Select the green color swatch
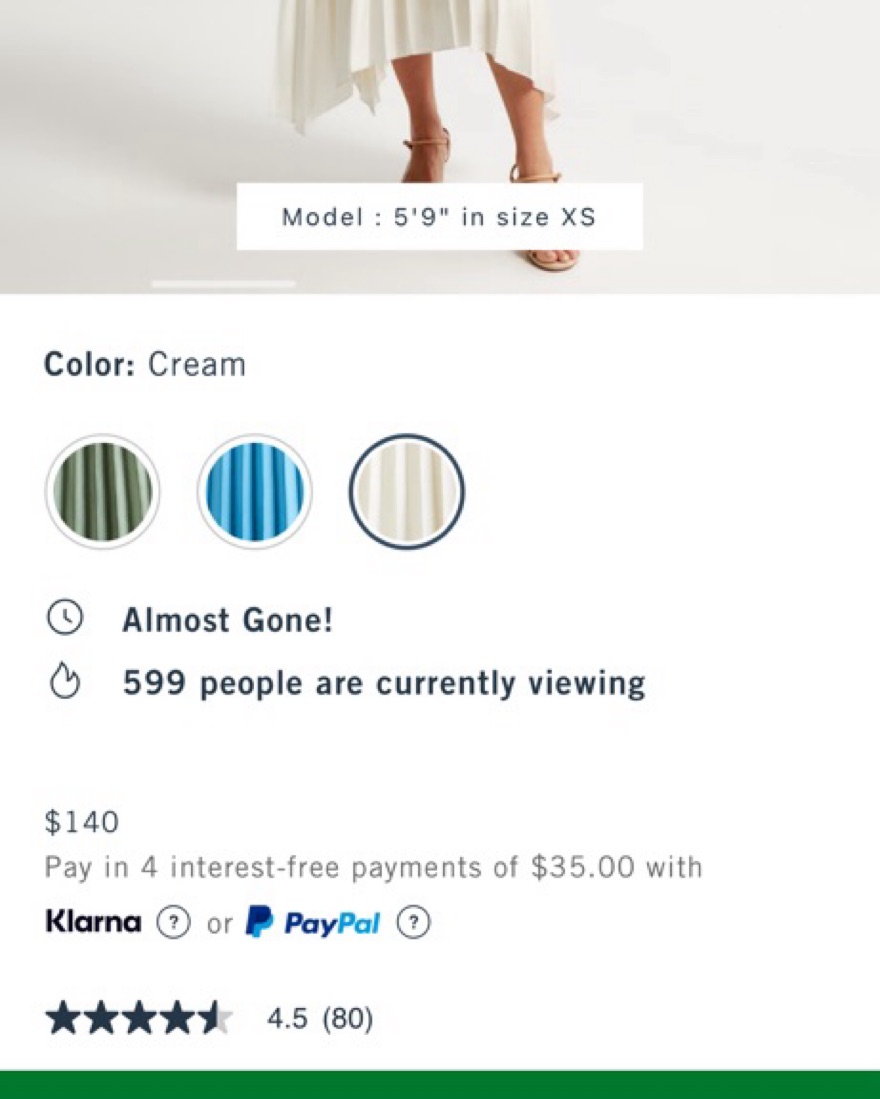This screenshot has height=1099, width=880. (103, 492)
